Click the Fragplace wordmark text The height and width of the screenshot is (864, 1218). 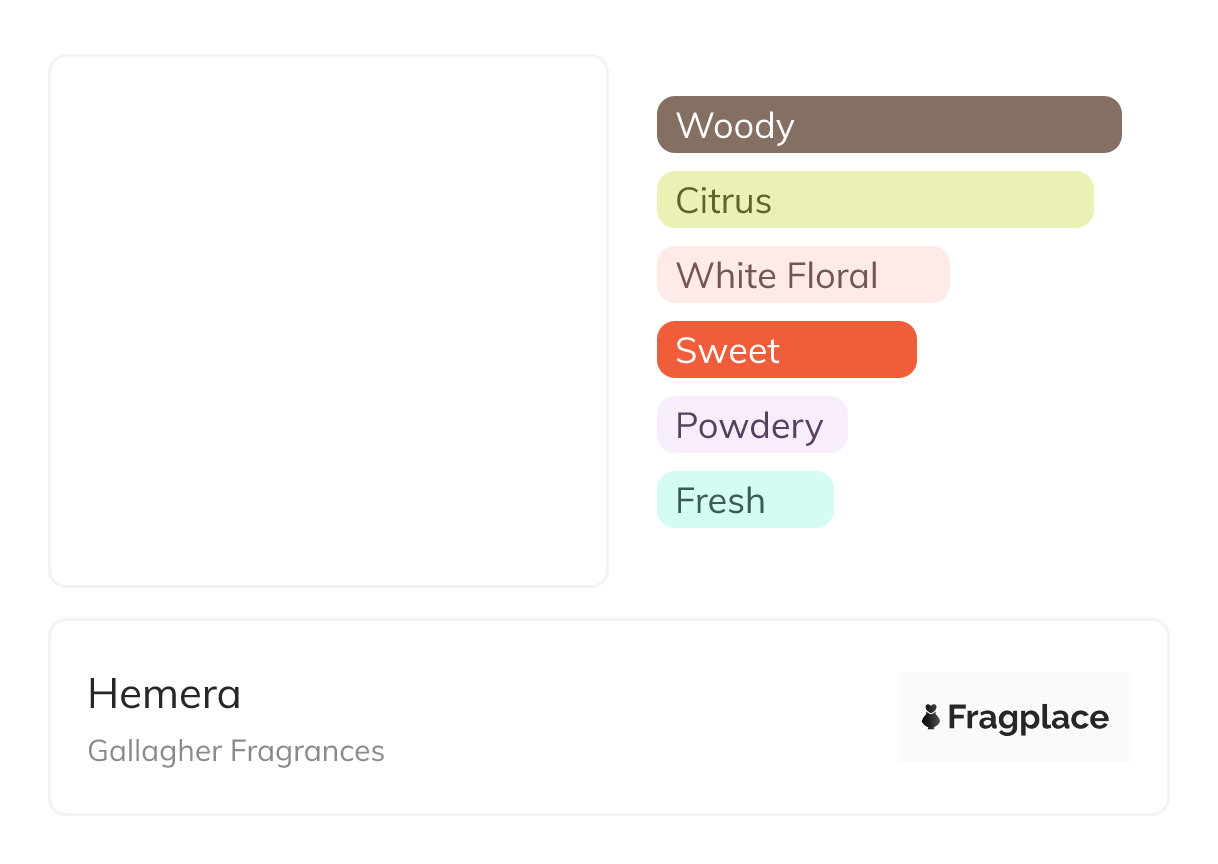(1028, 717)
